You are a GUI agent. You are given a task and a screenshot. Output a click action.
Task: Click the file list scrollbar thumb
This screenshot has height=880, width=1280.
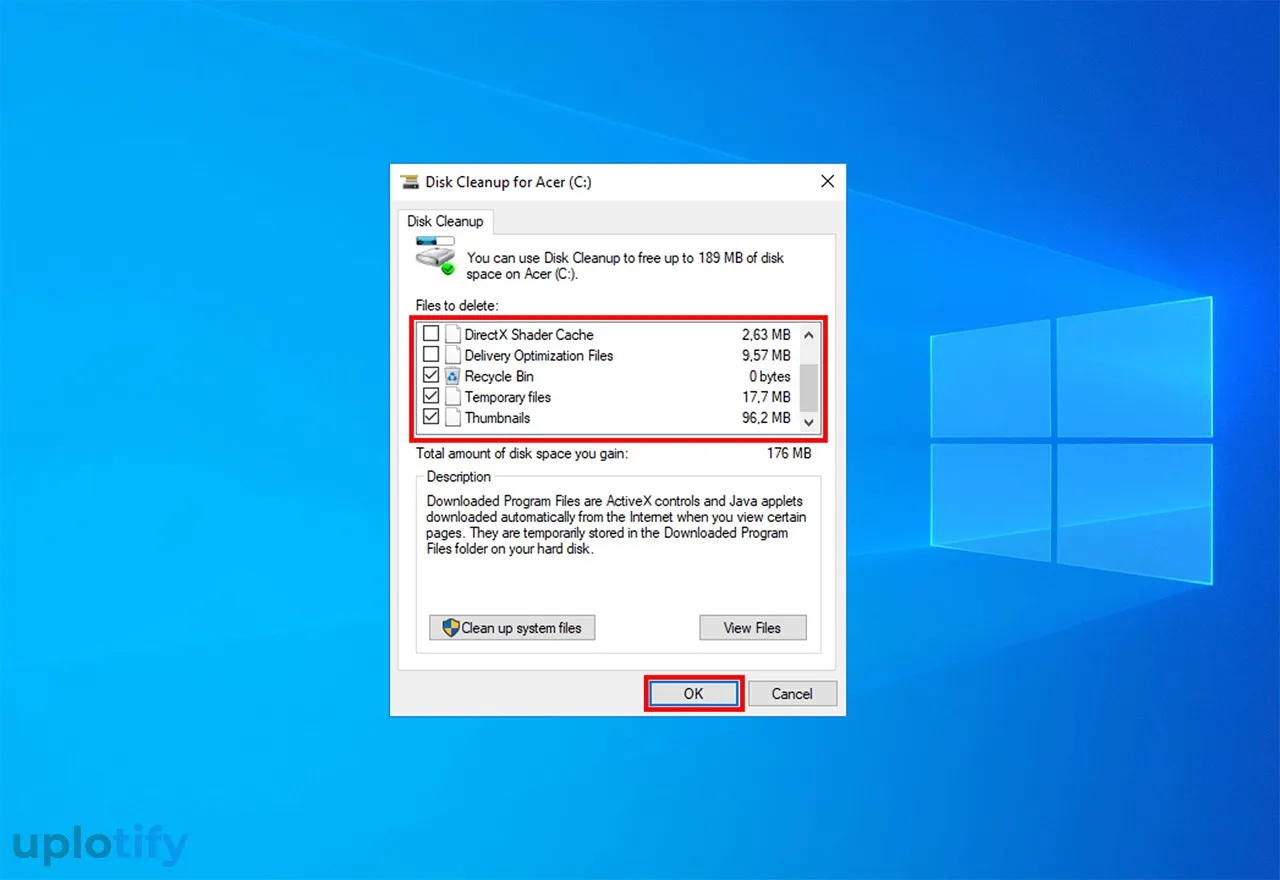coord(809,388)
